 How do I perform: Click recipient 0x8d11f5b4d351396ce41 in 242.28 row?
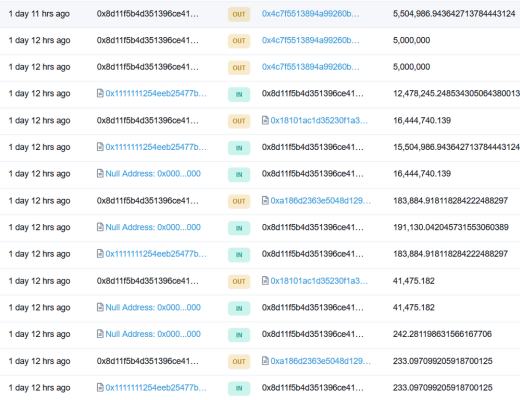(313, 334)
